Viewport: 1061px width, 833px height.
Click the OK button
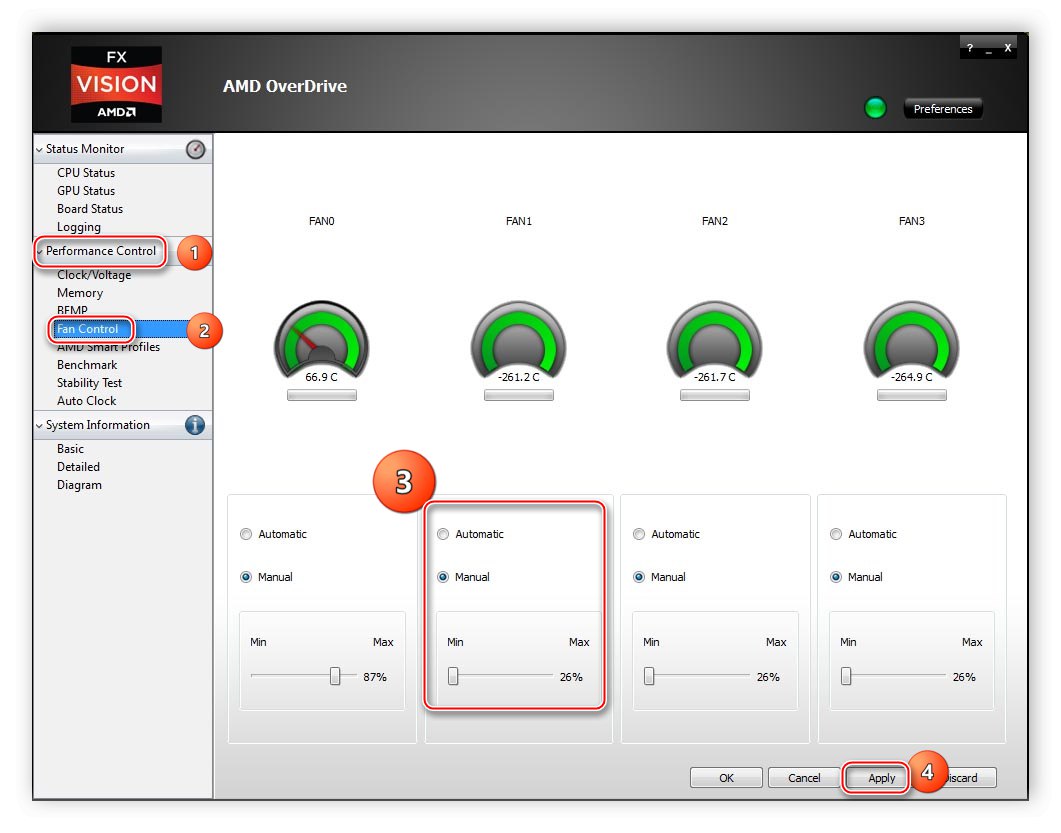tap(726, 778)
